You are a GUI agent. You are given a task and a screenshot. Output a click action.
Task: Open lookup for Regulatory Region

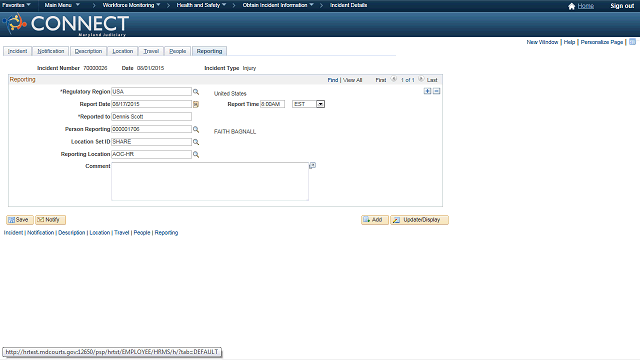196,92
